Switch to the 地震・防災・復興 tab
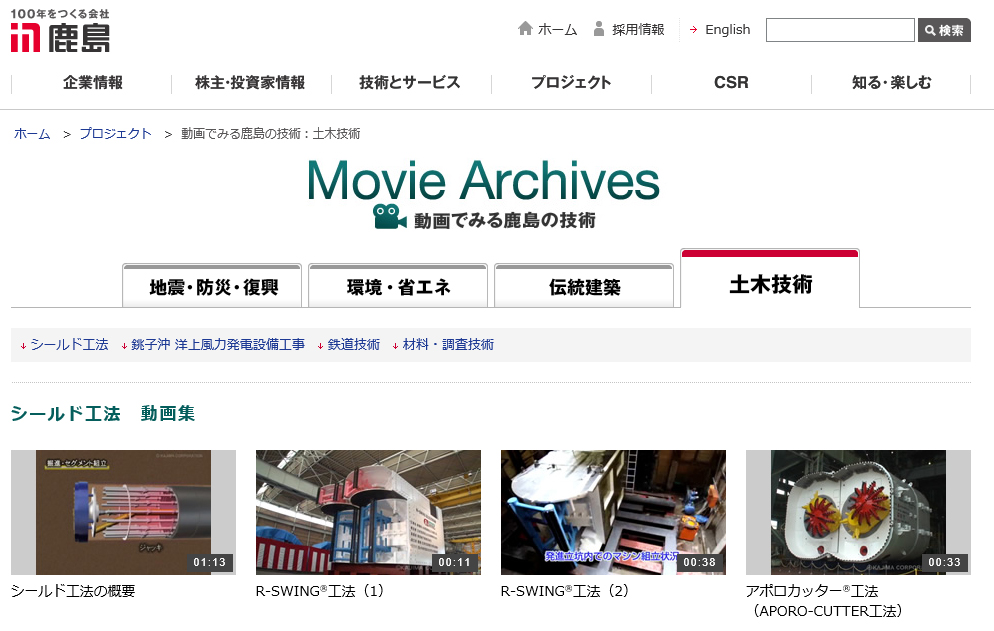Image resolution: width=994 pixels, height=631 pixels. pos(212,286)
